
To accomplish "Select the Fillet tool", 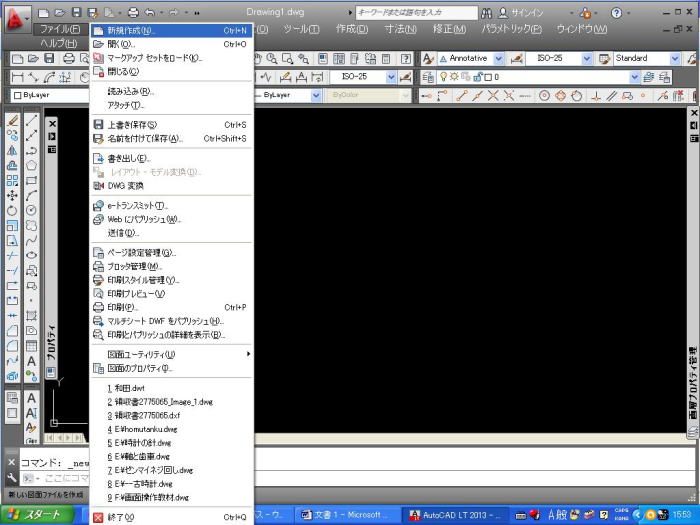I will (x=12, y=346).
